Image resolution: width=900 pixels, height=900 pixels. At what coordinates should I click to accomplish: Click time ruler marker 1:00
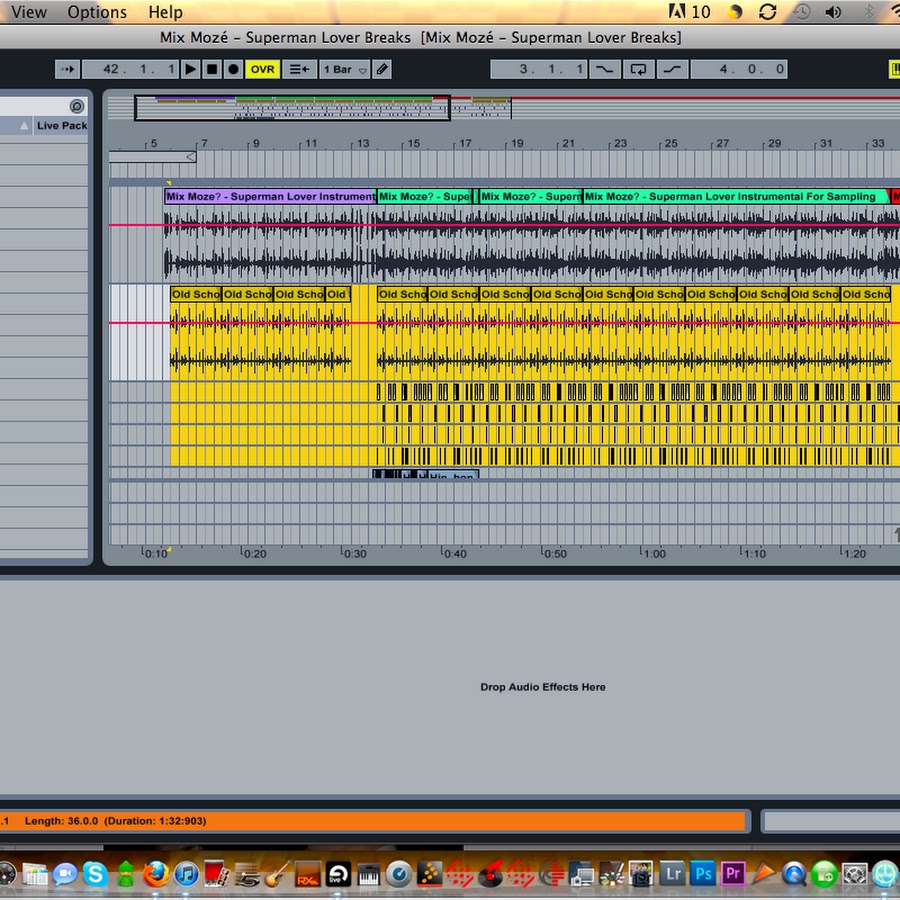click(654, 554)
